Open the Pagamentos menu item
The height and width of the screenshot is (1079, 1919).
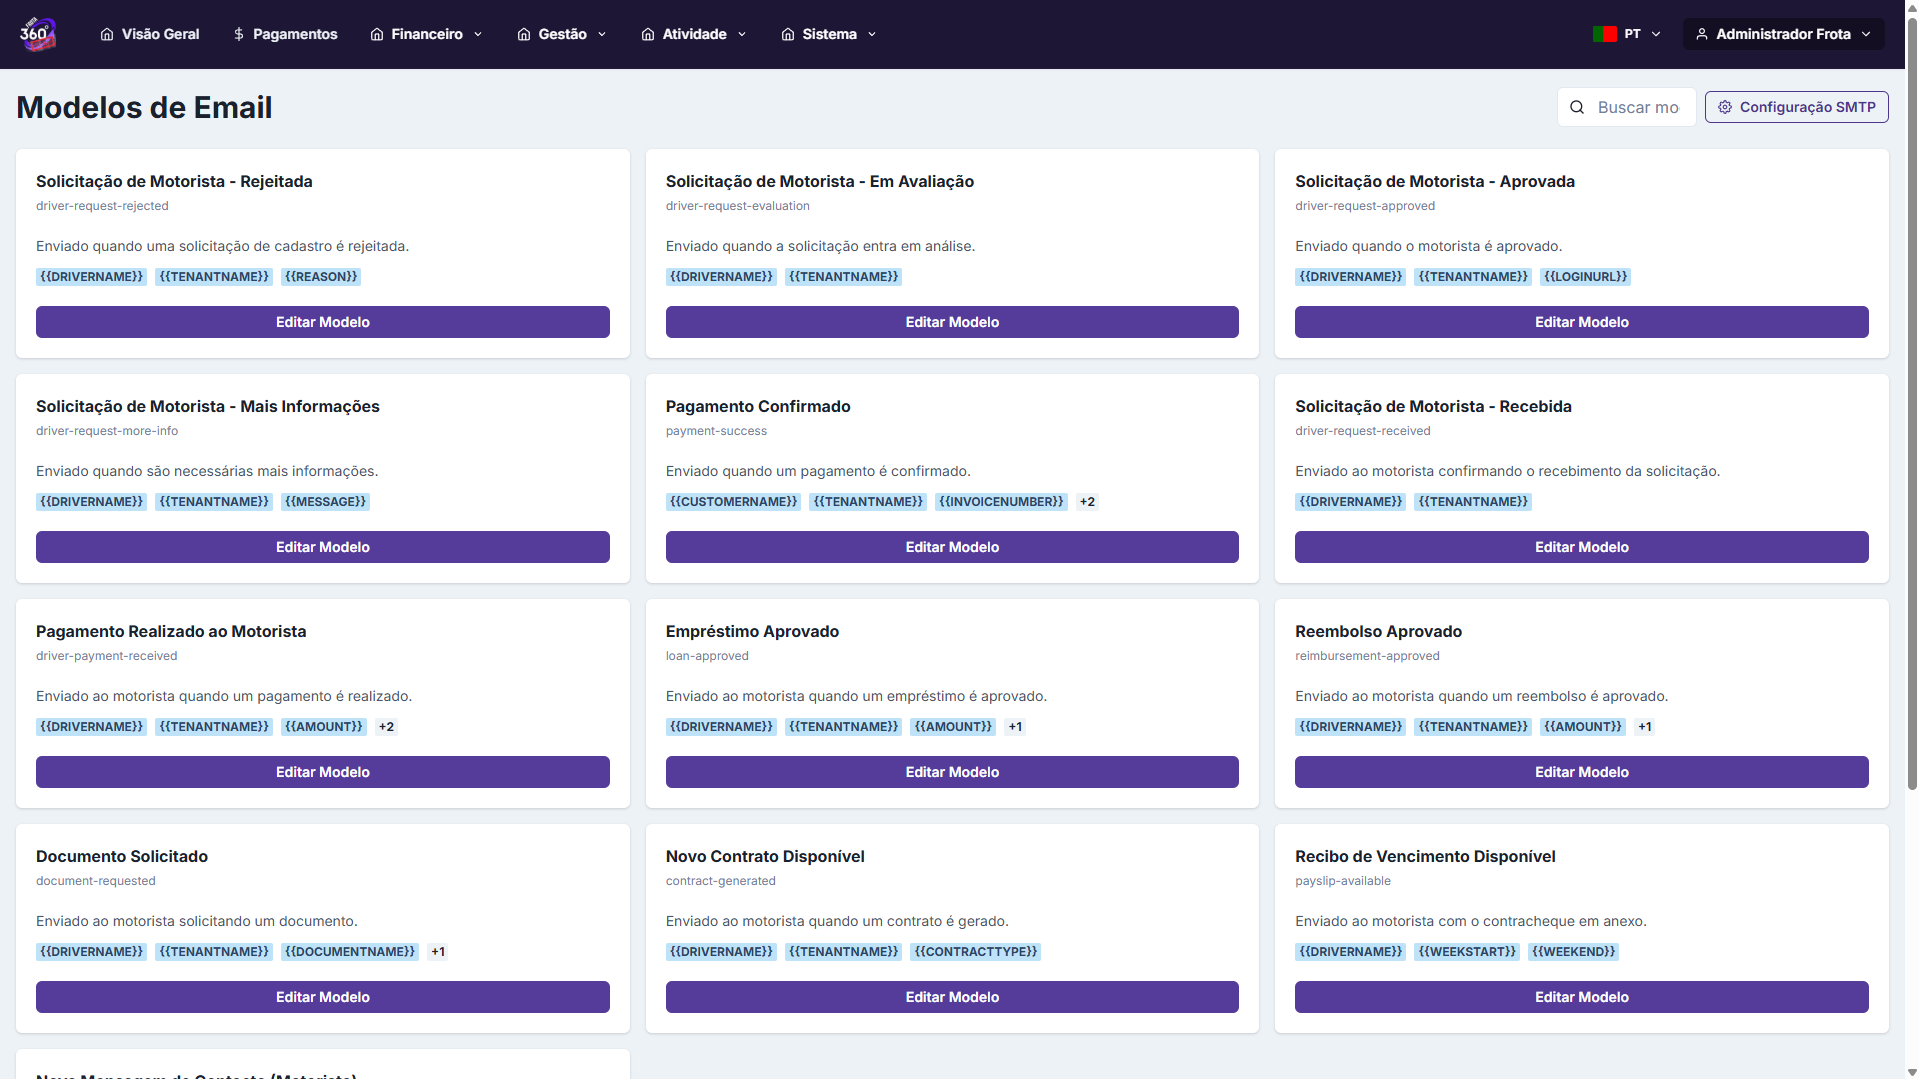click(x=295, y=34)
